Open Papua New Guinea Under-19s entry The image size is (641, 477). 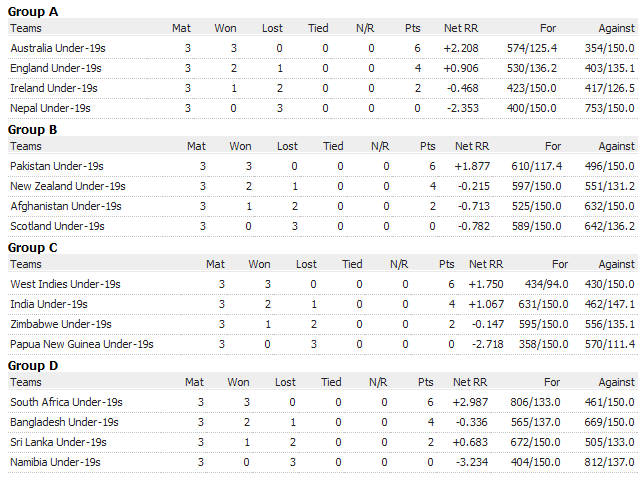tap(82, 344)
